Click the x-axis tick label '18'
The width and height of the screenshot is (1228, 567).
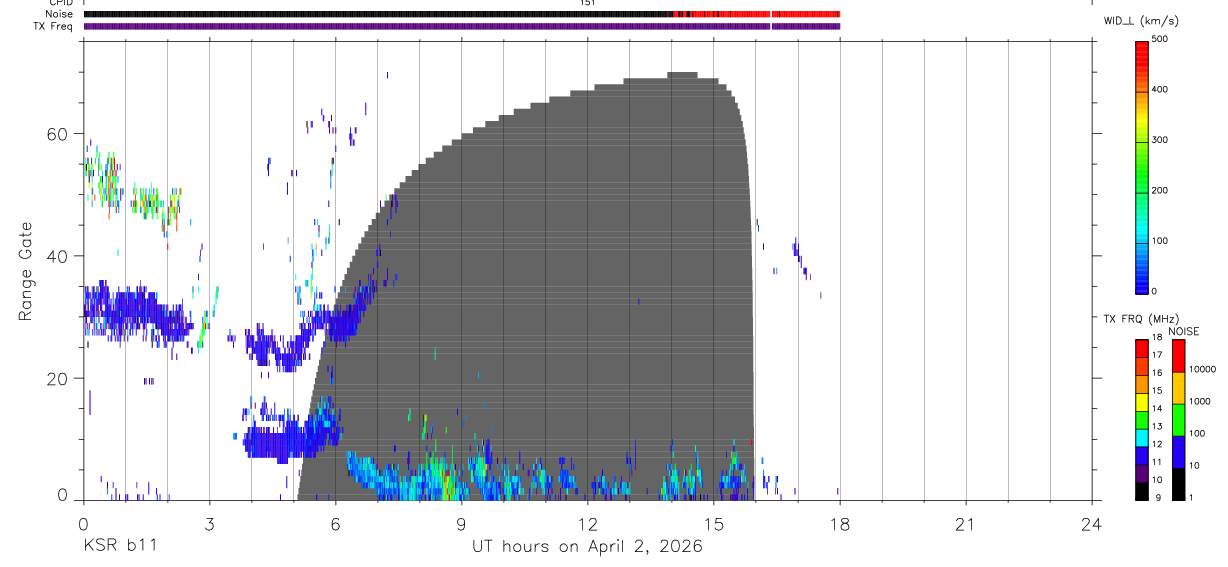(x=839, y=523)
